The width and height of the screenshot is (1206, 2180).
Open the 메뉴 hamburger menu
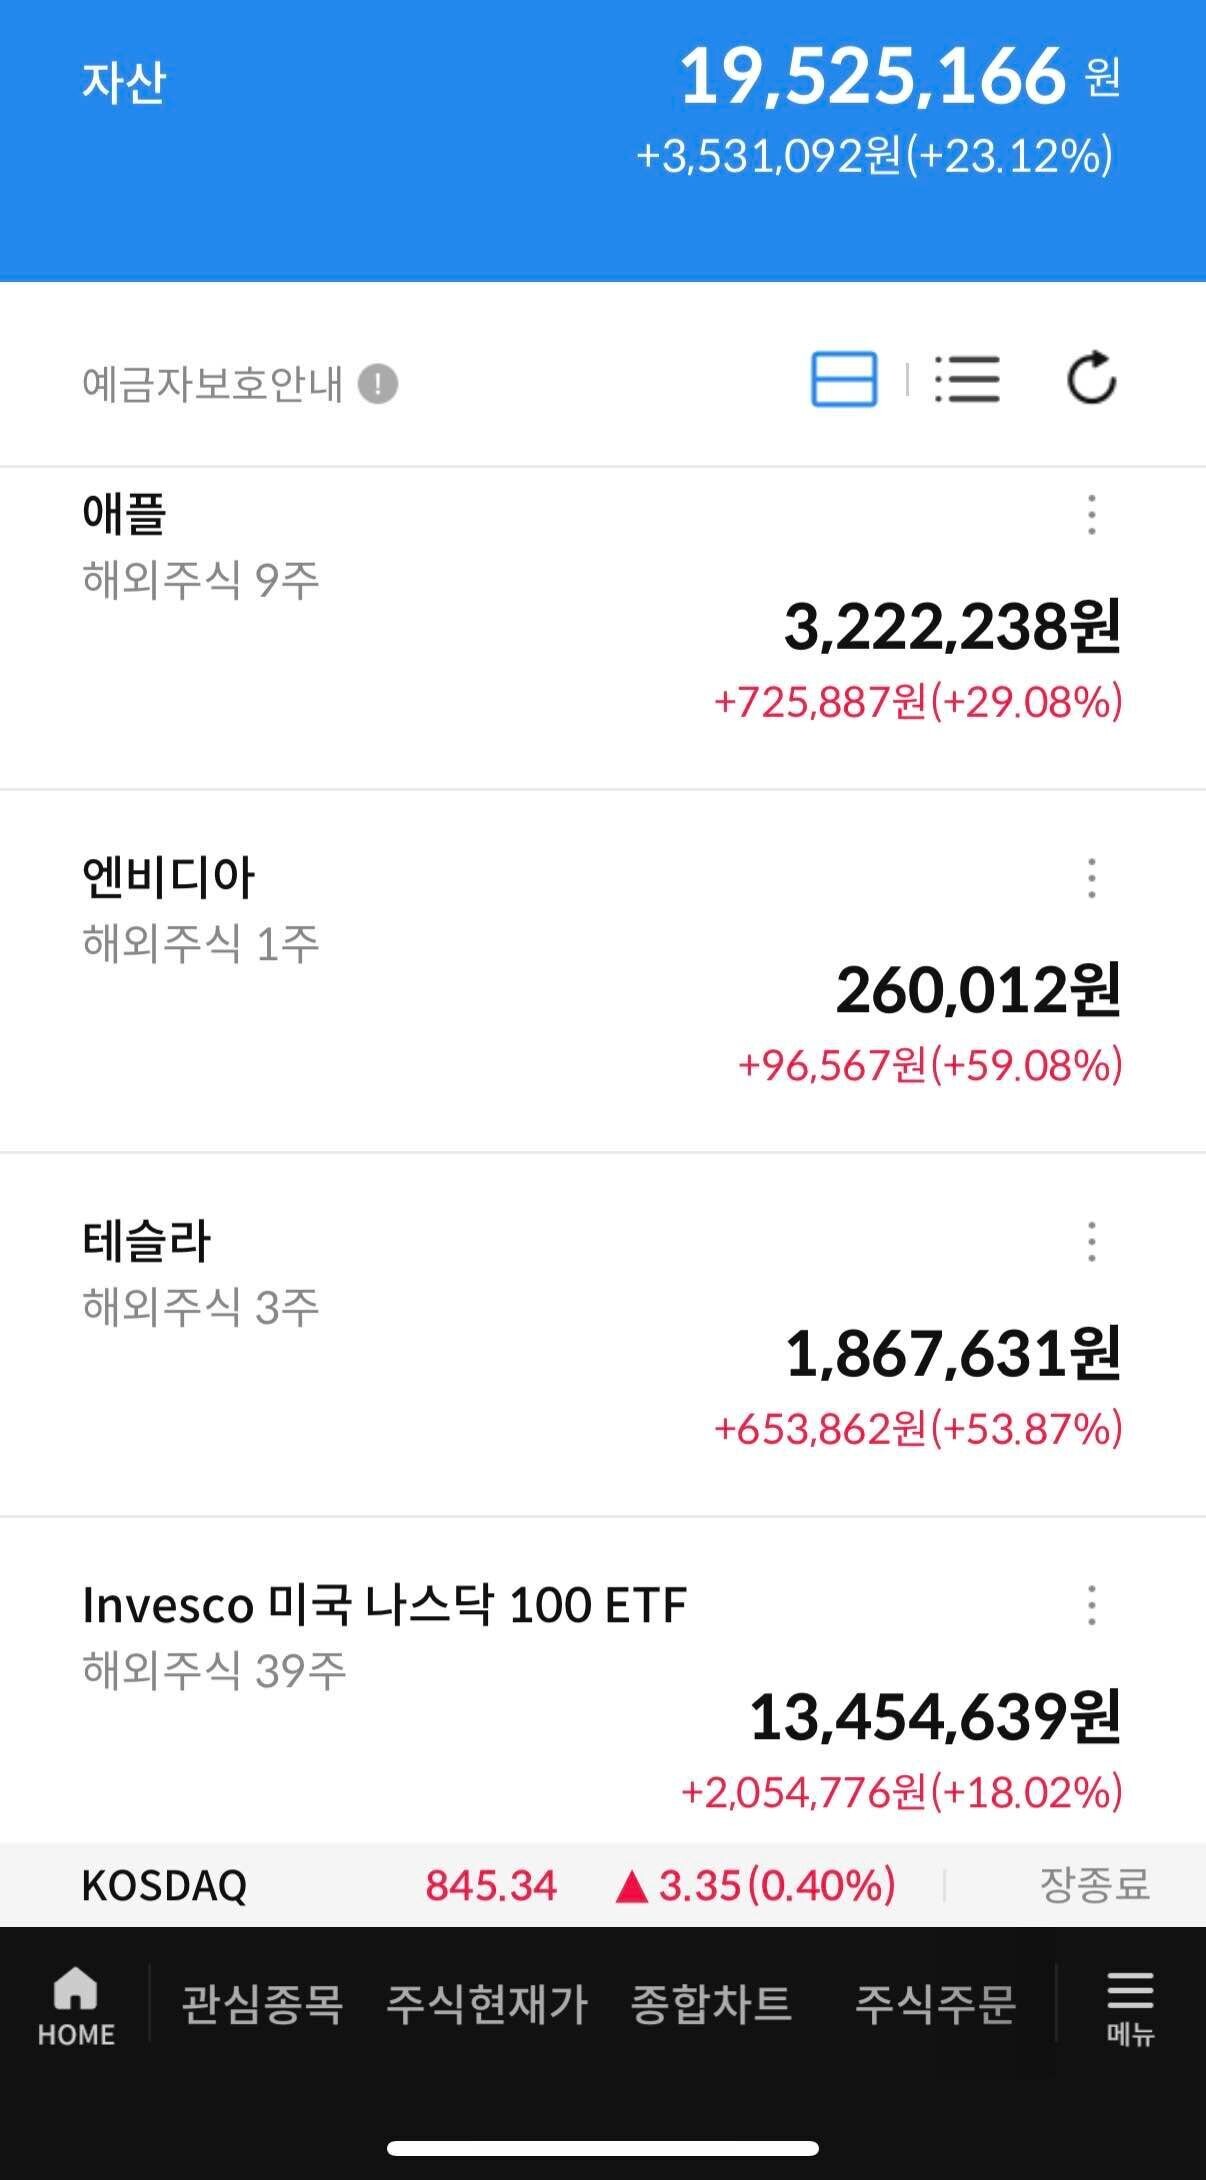[x=1130, y=2006]
